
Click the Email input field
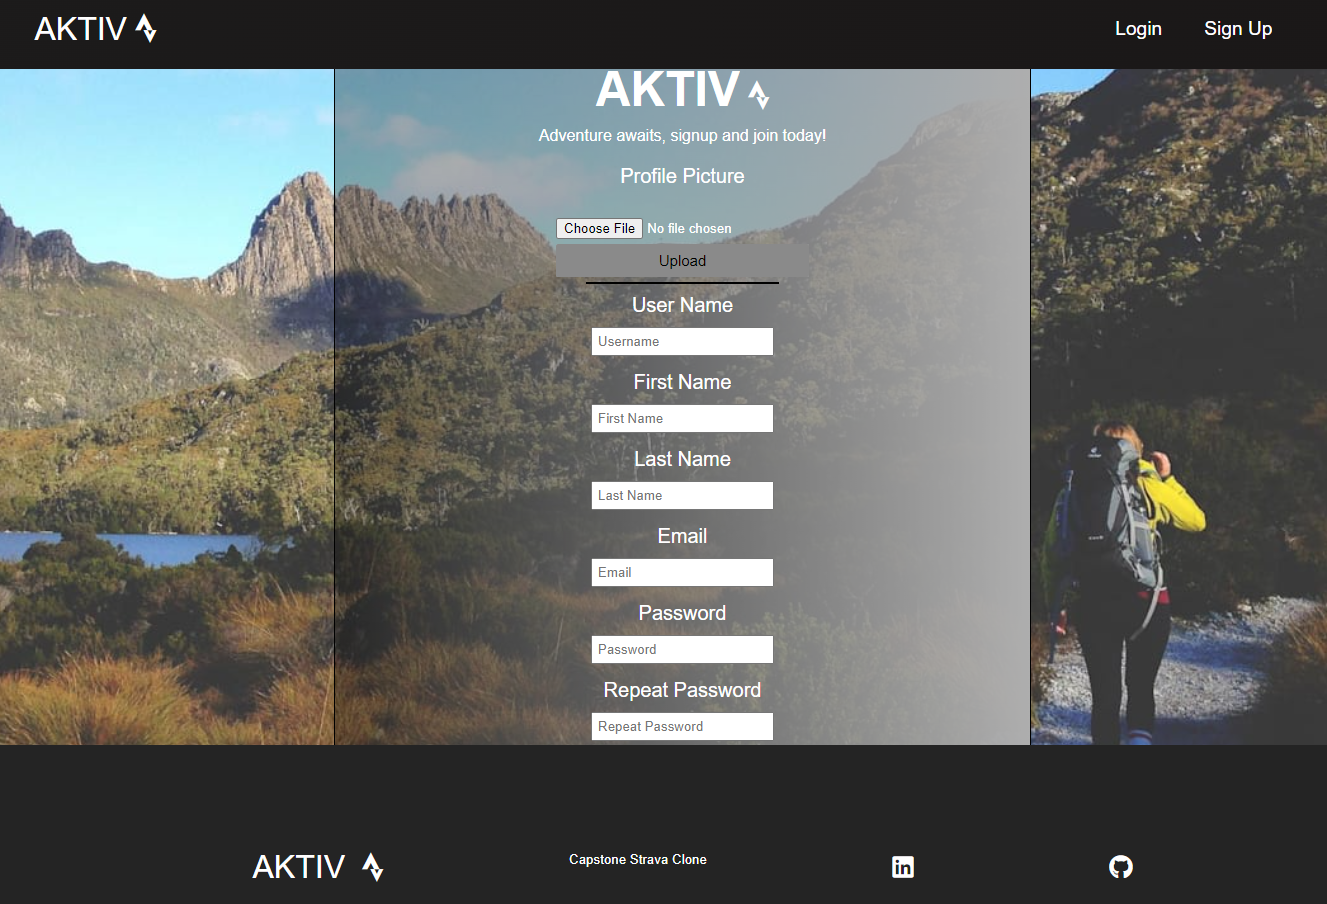click(682, 572)
